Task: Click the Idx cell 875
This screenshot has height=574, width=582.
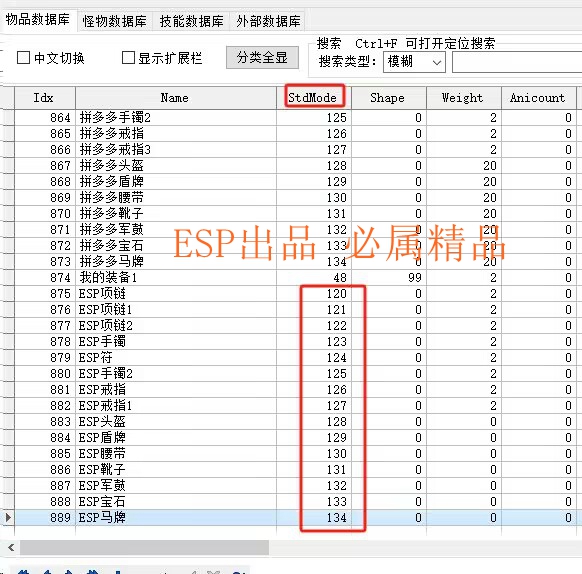Action: click(45, 294)
